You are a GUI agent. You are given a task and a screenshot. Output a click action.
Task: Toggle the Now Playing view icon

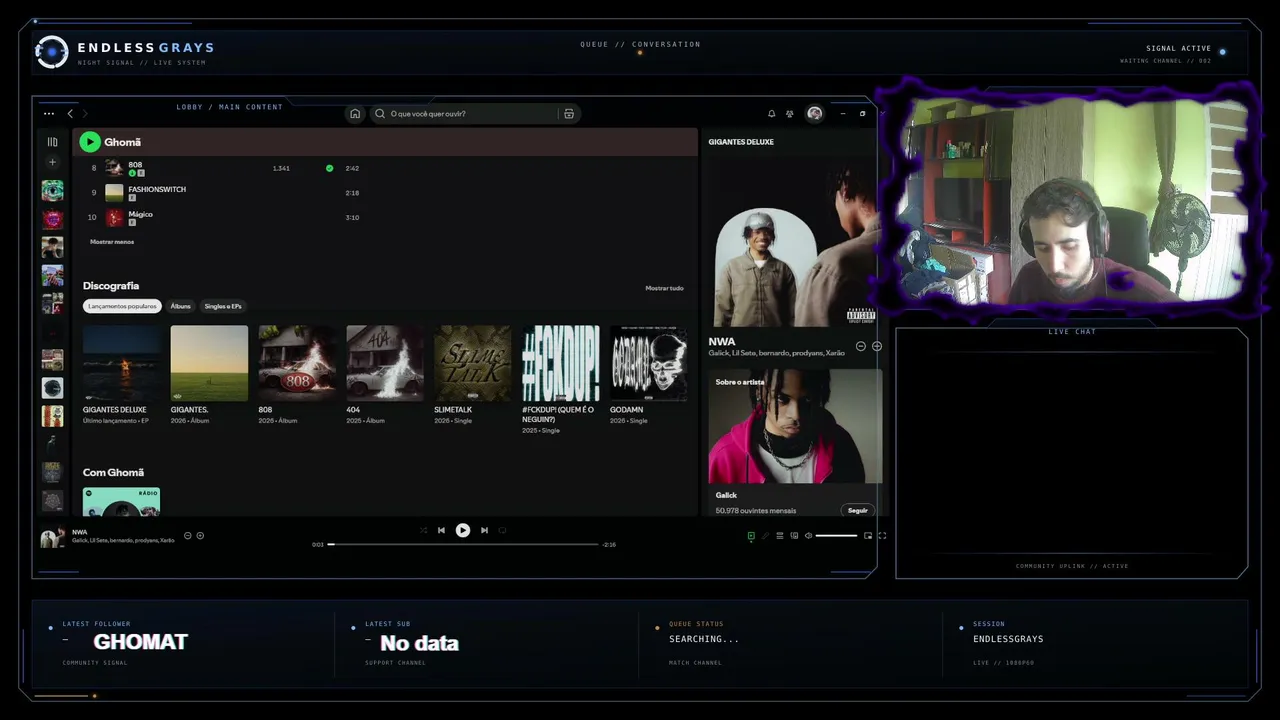click(x=751, y=536)
